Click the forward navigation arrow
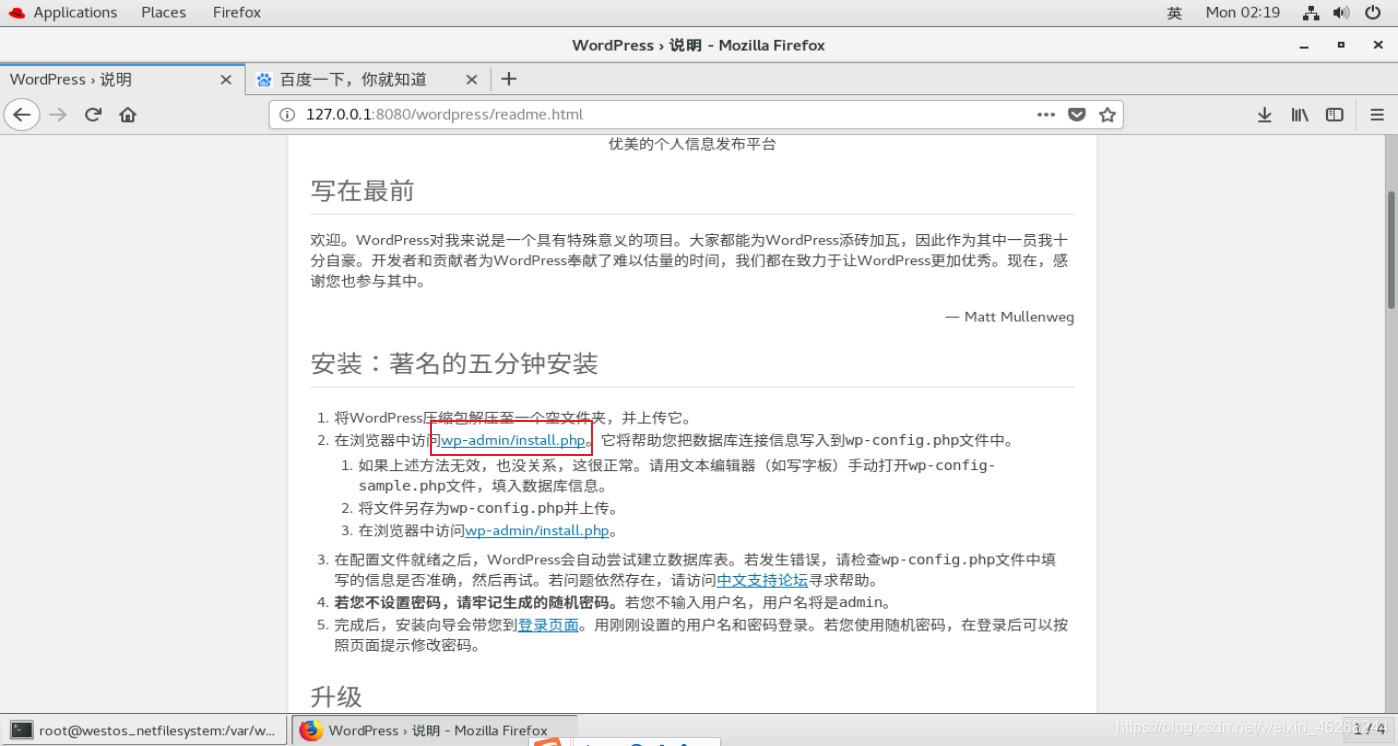The height and width of the screenshot is (746, 1398). tap(58, 115)
